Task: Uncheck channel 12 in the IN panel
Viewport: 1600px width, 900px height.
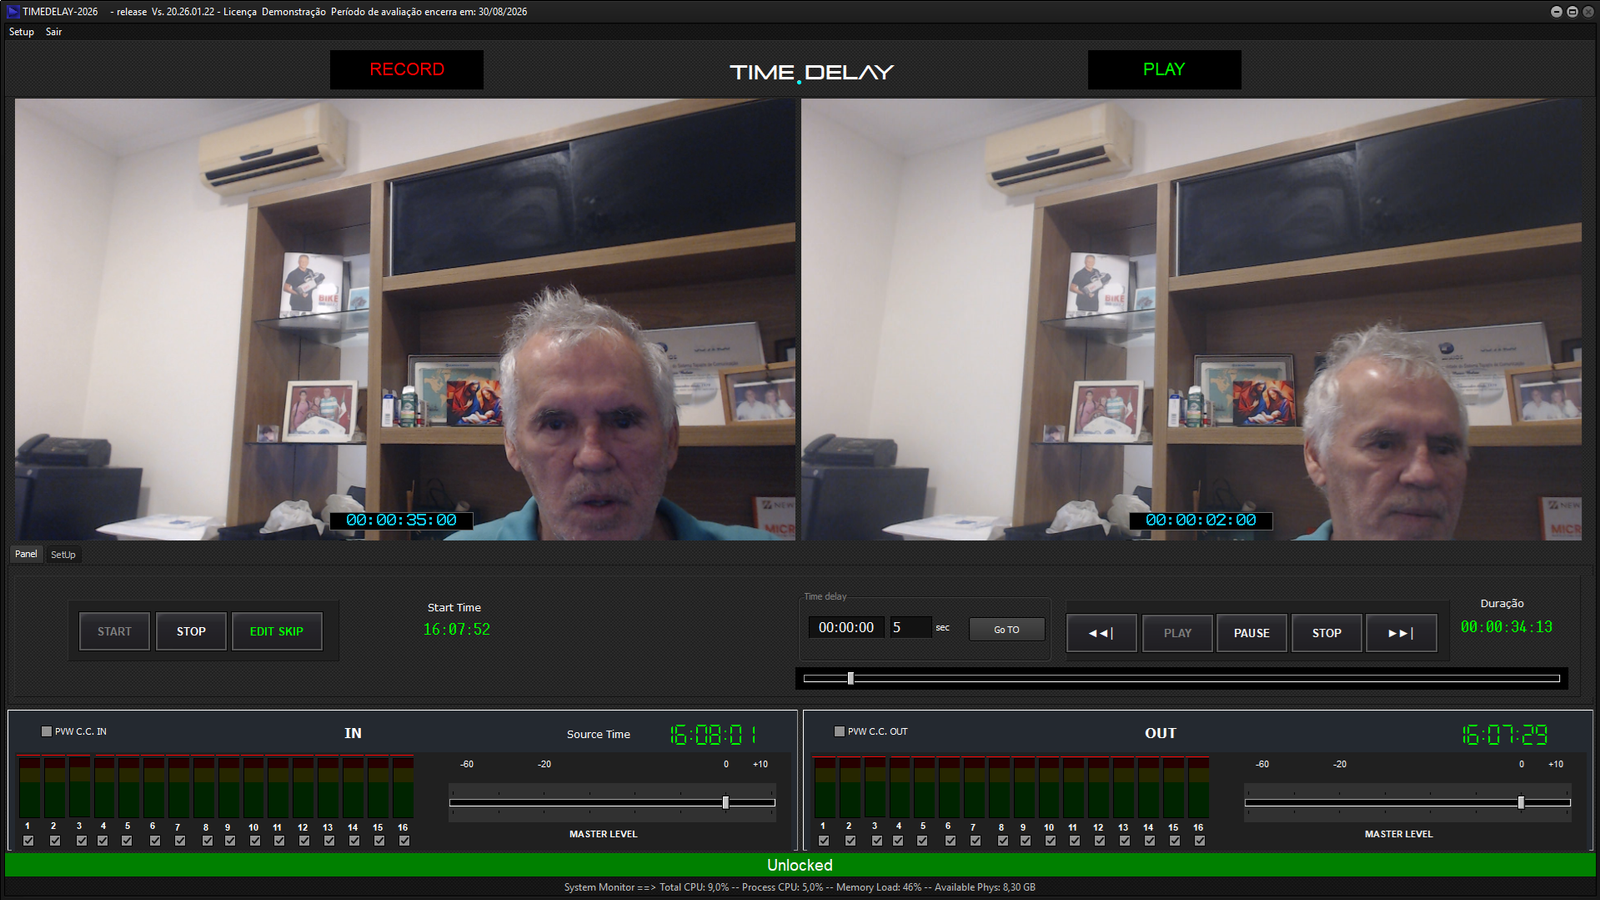Action: coord(304,841)
